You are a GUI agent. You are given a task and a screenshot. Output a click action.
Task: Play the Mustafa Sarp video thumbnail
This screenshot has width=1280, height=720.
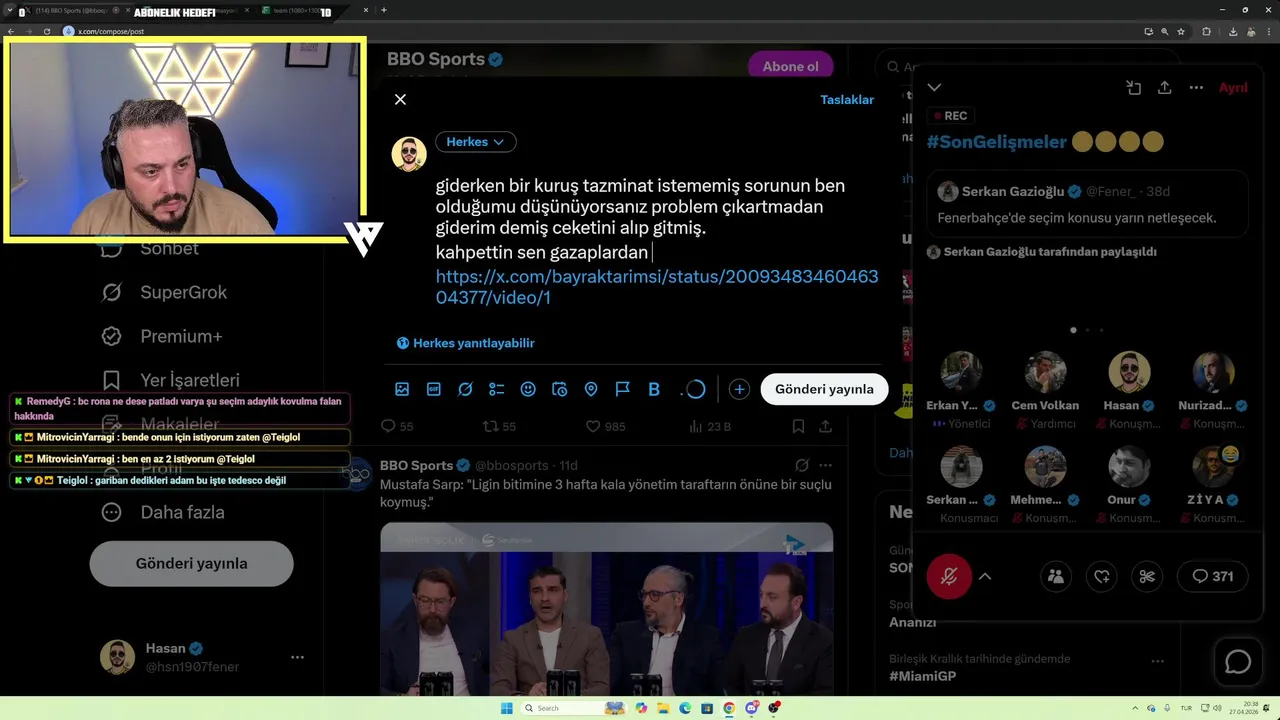606,608
